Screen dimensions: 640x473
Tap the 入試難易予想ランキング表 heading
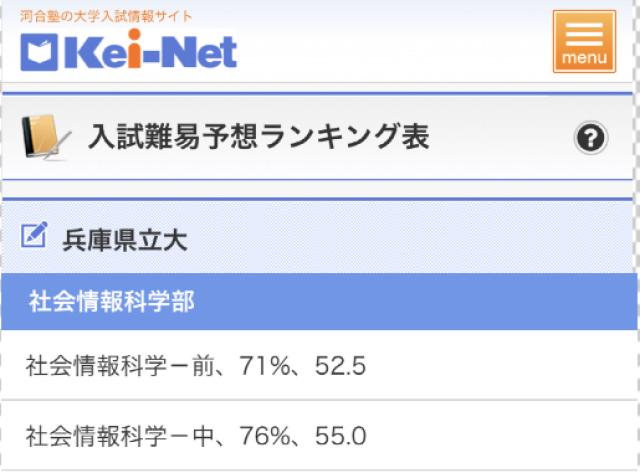tap(258, 138)
